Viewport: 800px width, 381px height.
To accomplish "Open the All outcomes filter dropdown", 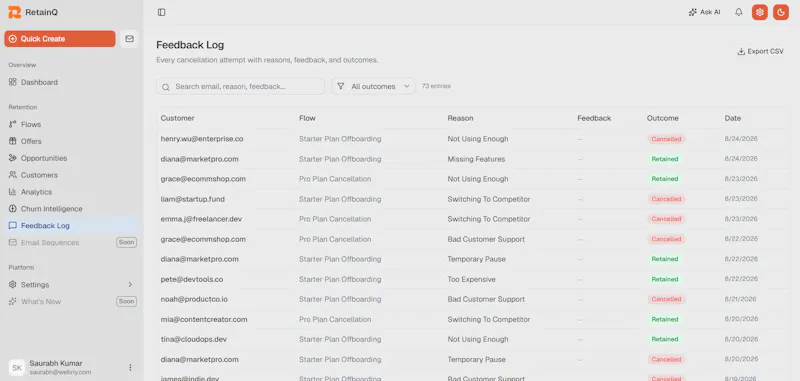I will 373,86.
